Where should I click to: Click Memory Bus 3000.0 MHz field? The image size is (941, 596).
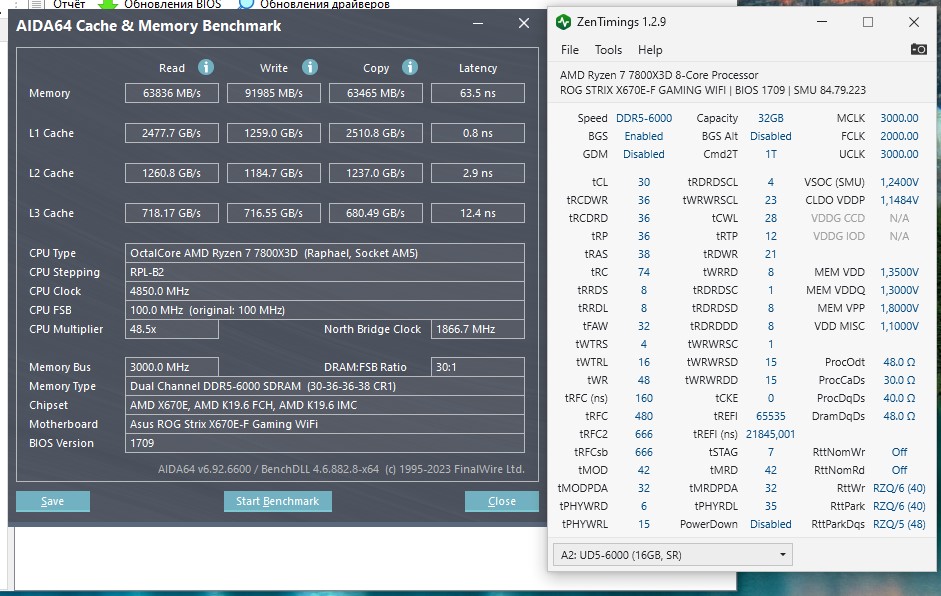pos(172,367)
